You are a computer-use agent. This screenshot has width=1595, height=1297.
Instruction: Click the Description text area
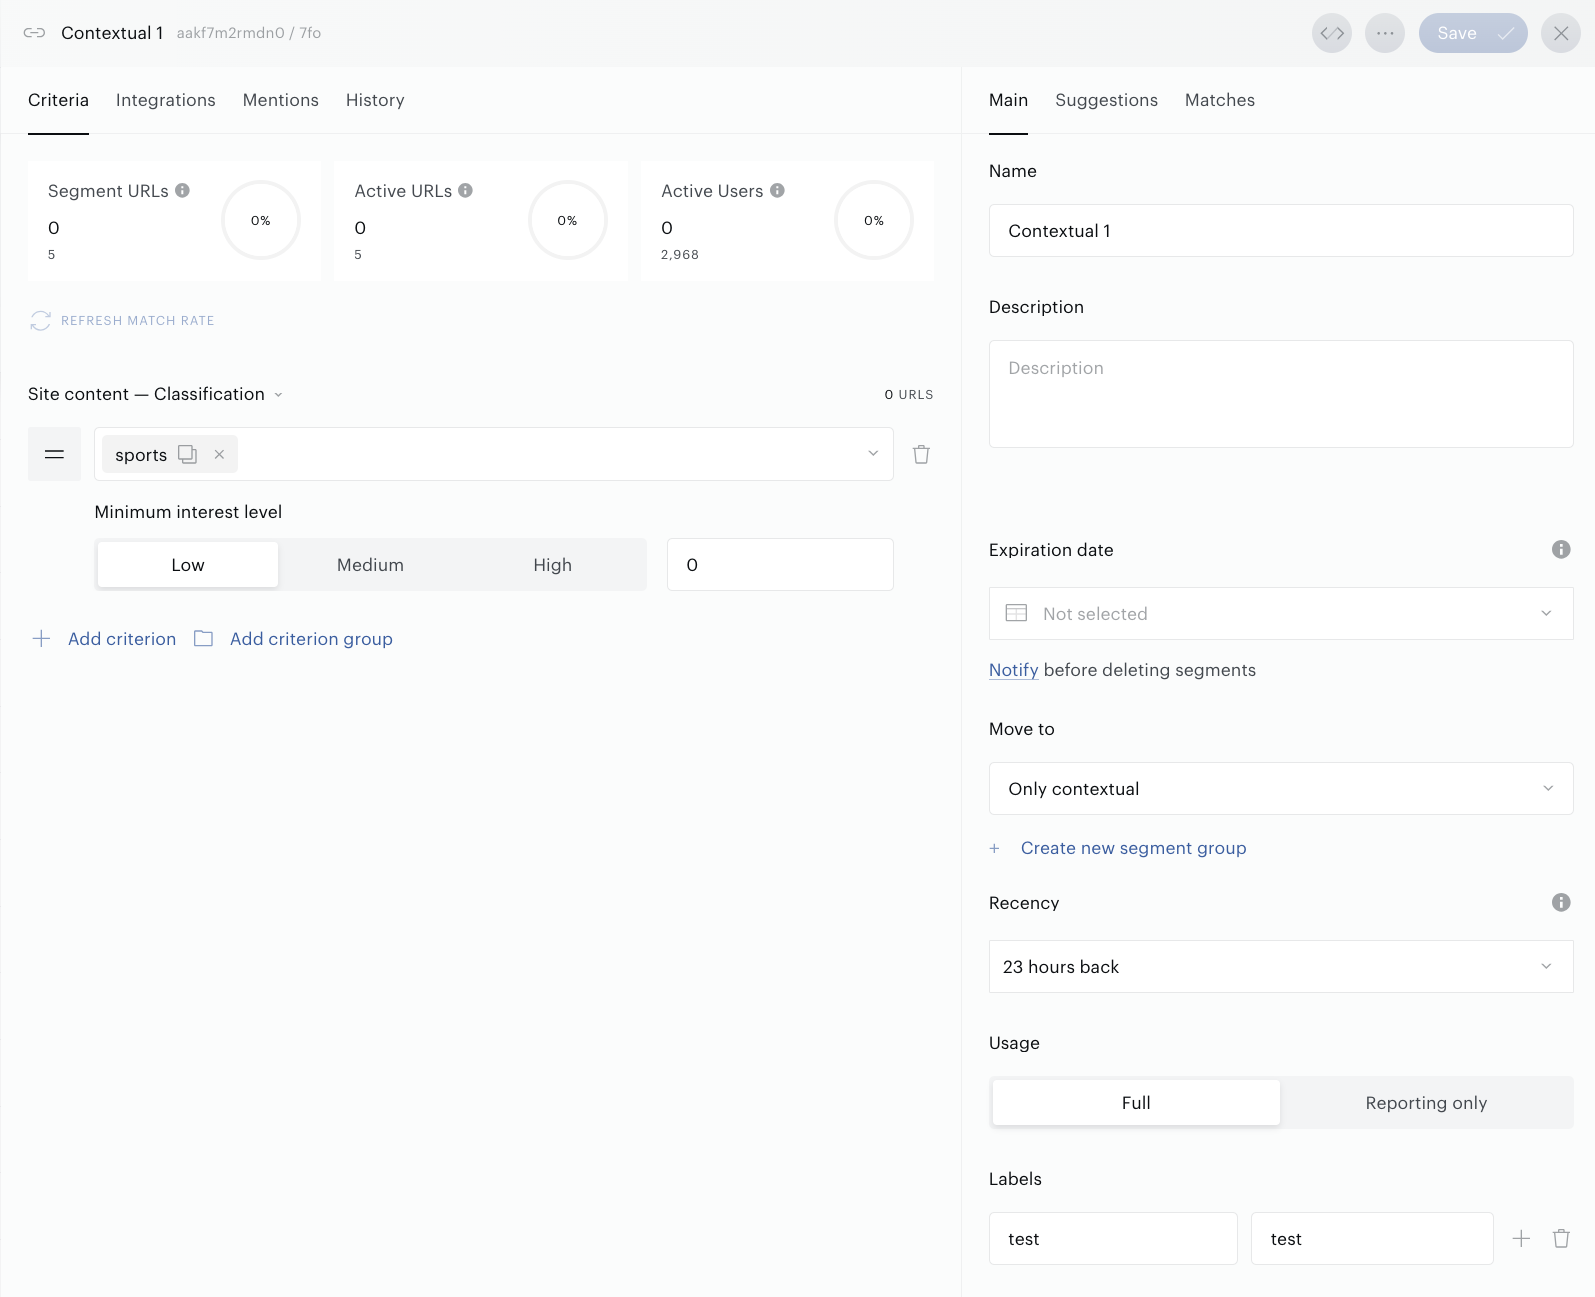pyautogui.click(x=1281, y=394)
